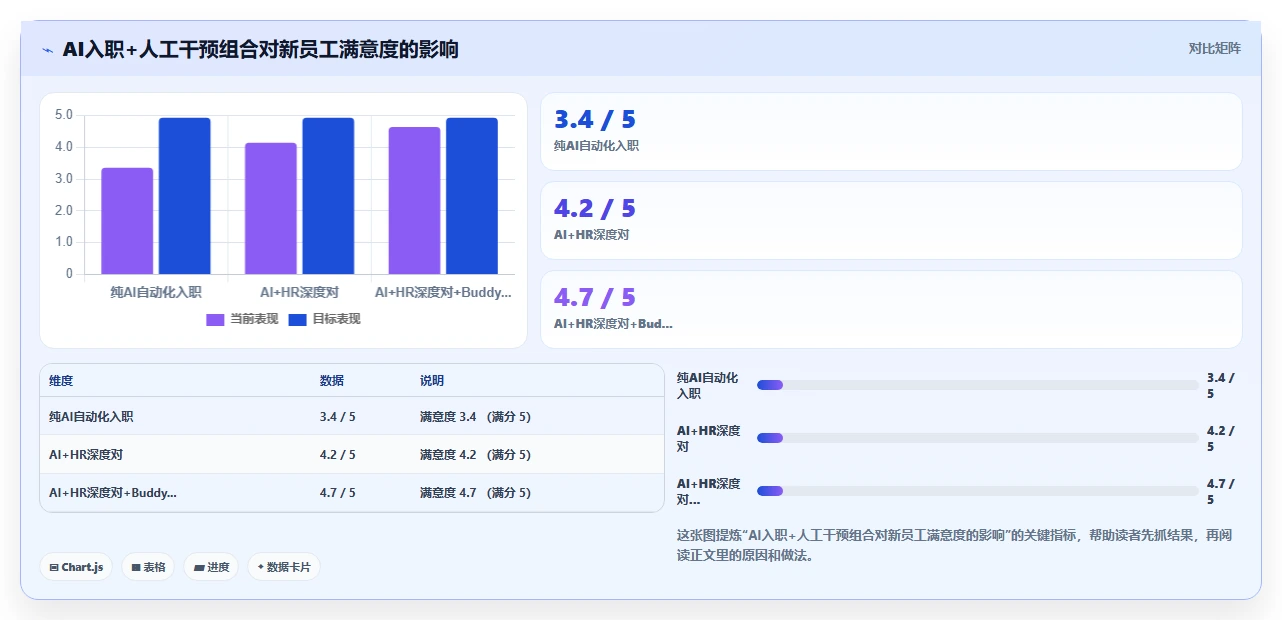Screen dimensions: 1282x620
Task: Click the progress value "4.2 / 5" at right
Action: (1221, 439)
